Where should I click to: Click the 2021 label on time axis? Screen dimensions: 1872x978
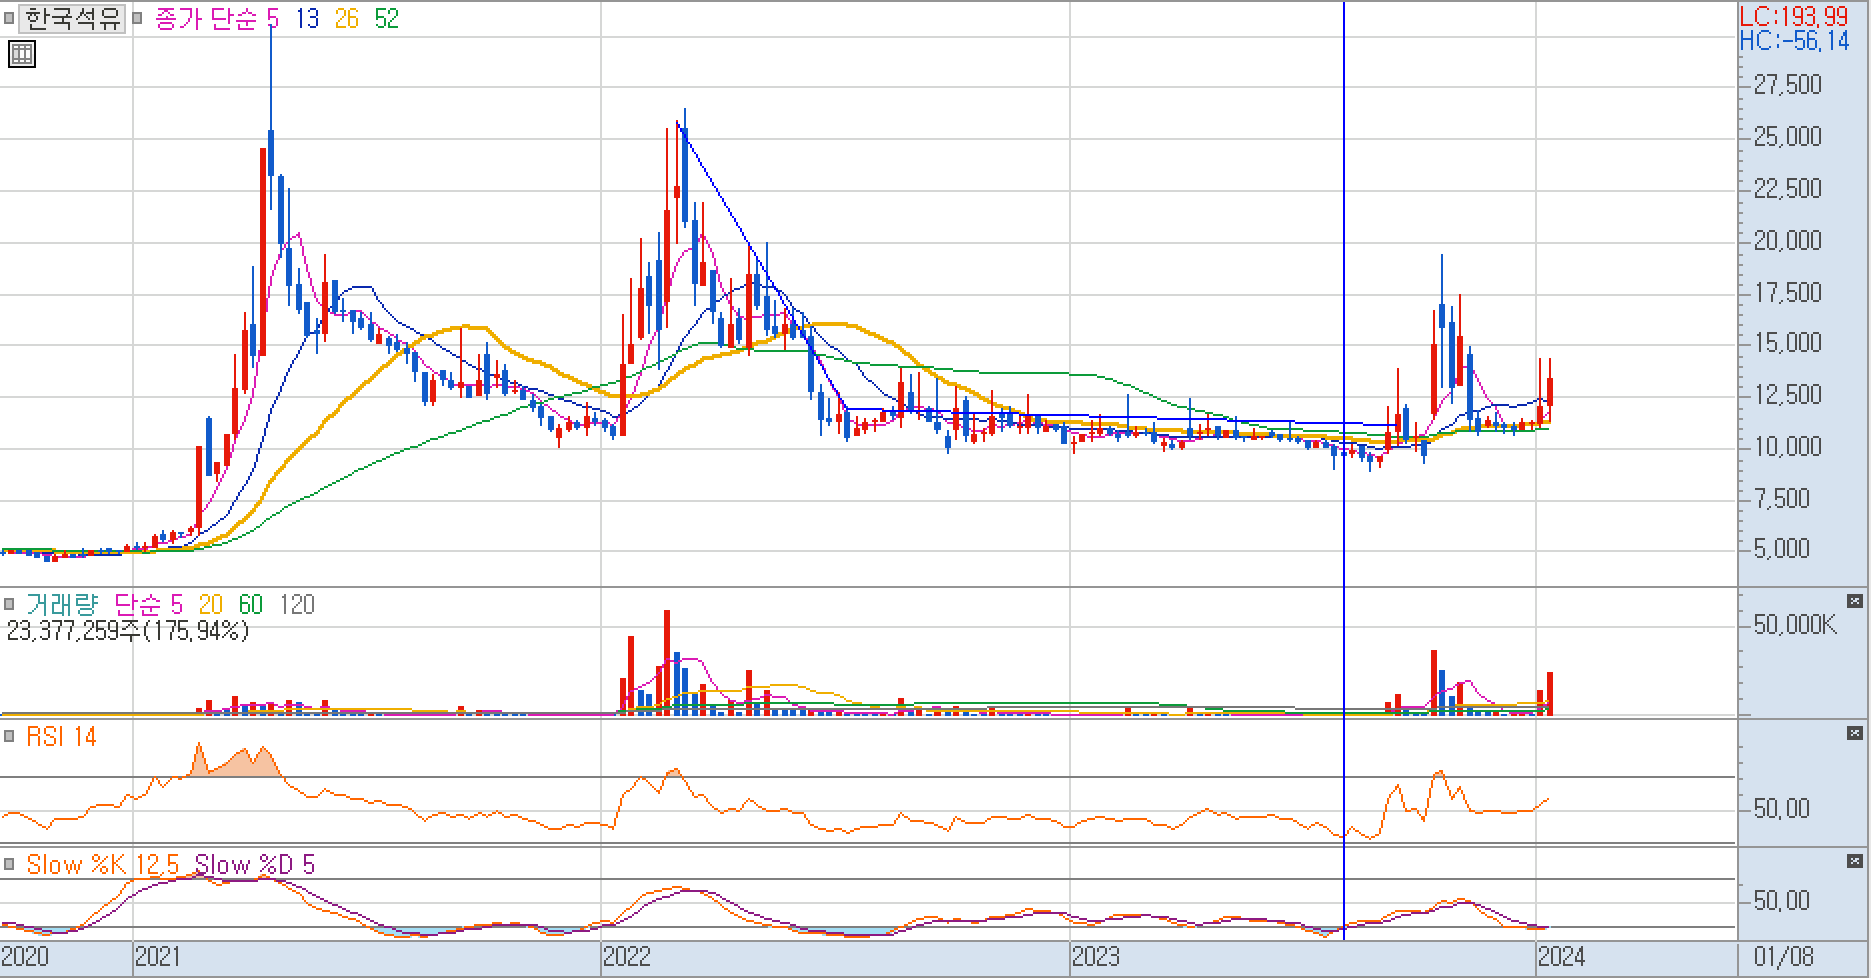(x=158, y=957)
